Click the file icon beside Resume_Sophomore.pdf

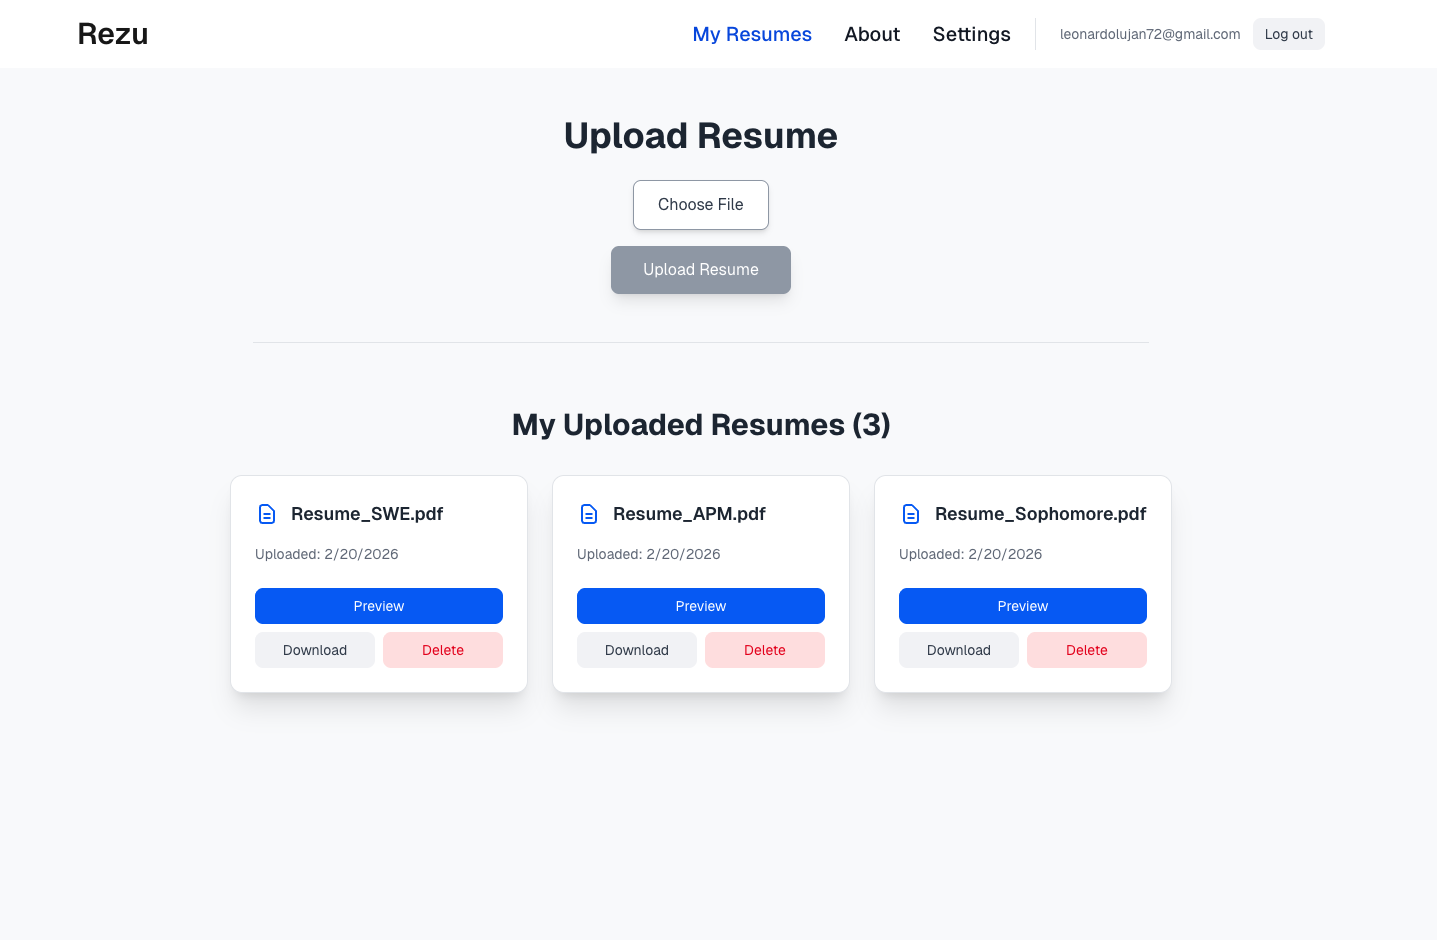coord(911,514)
